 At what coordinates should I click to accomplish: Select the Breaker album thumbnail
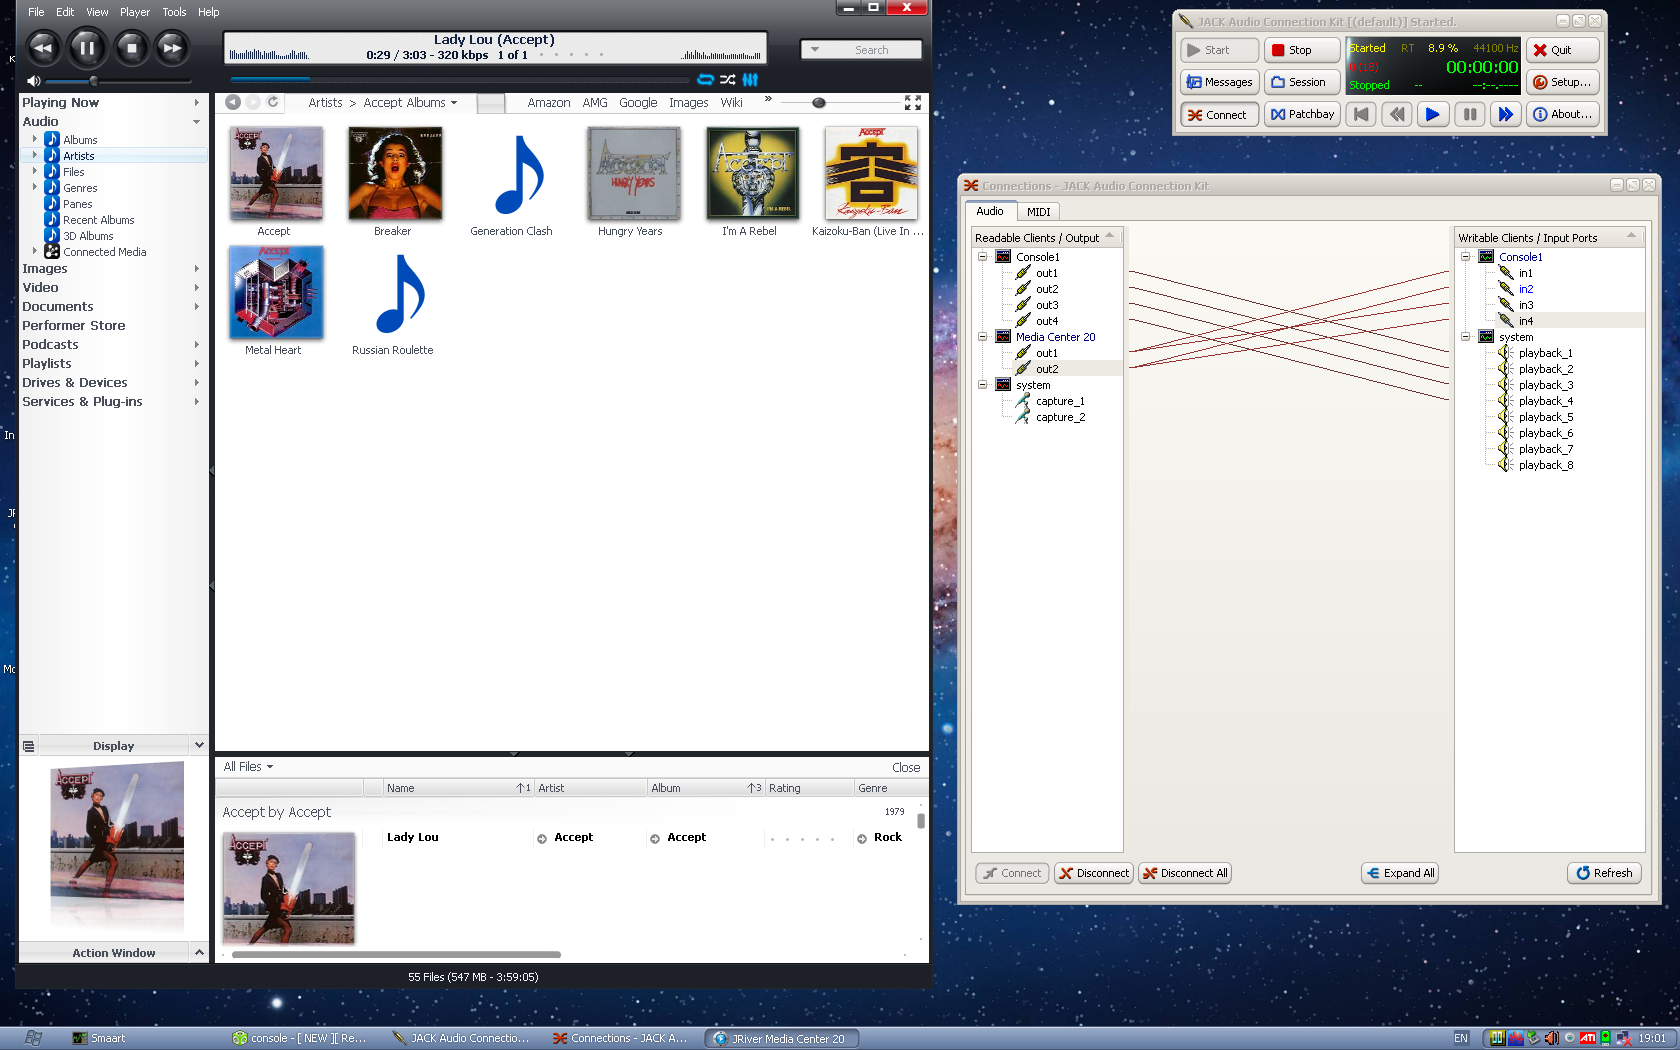tap(395, 173)
